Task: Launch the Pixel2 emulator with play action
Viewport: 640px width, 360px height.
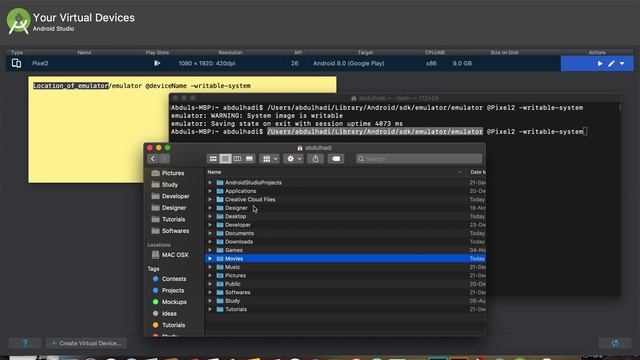Action: (600, 64)
